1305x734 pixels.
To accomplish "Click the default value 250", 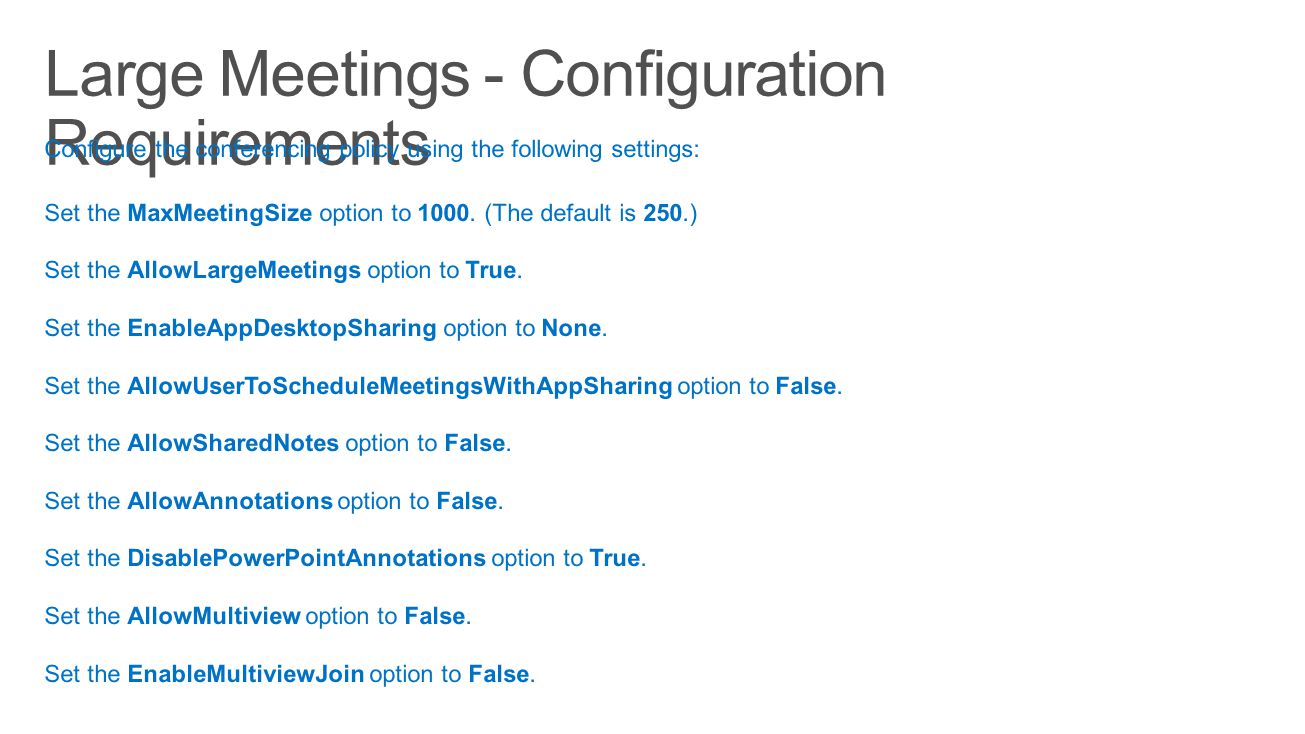I will coord(662,213).
